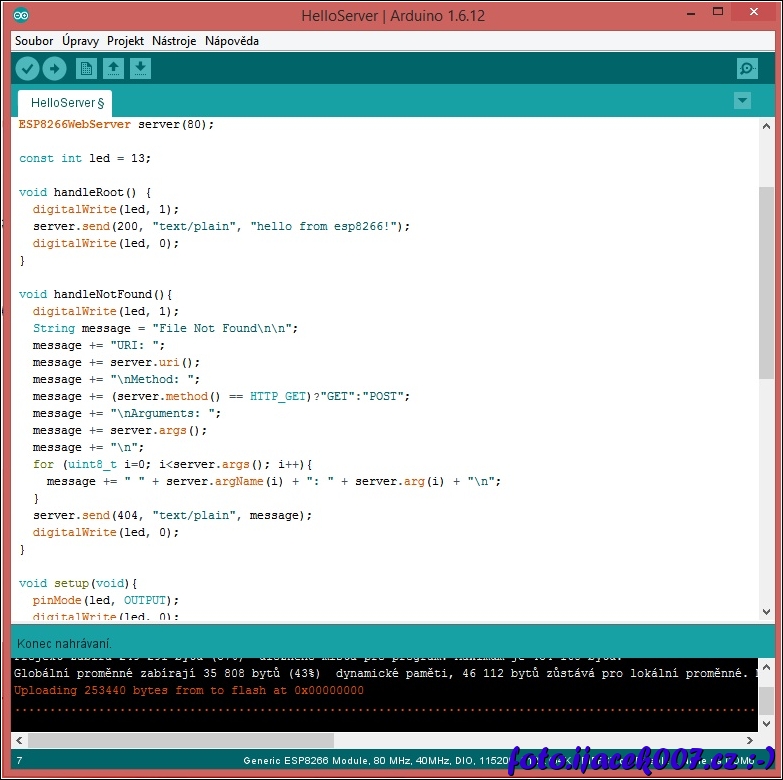Create a new sketch with New icon

[x=87, y=68]
